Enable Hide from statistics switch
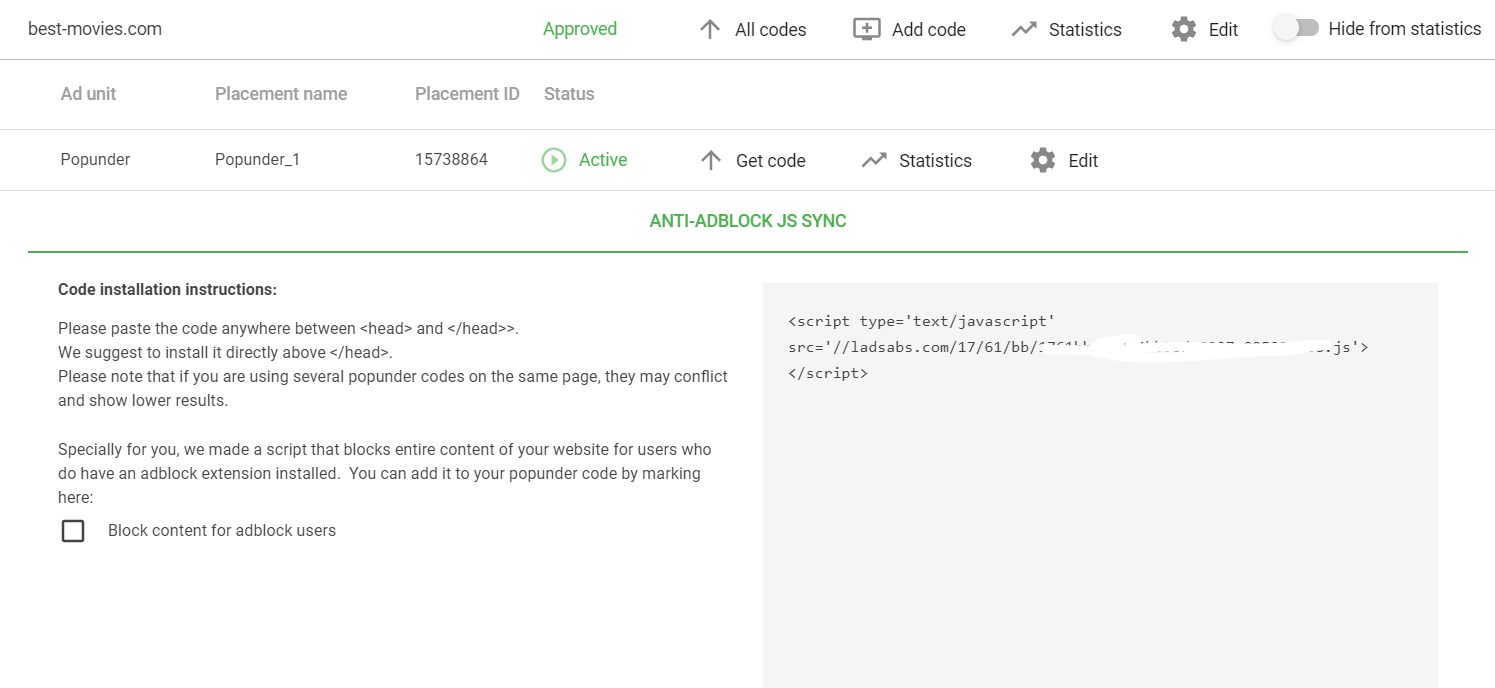This screenshot has height=688, width=1495. click(x=1296, y=29)
